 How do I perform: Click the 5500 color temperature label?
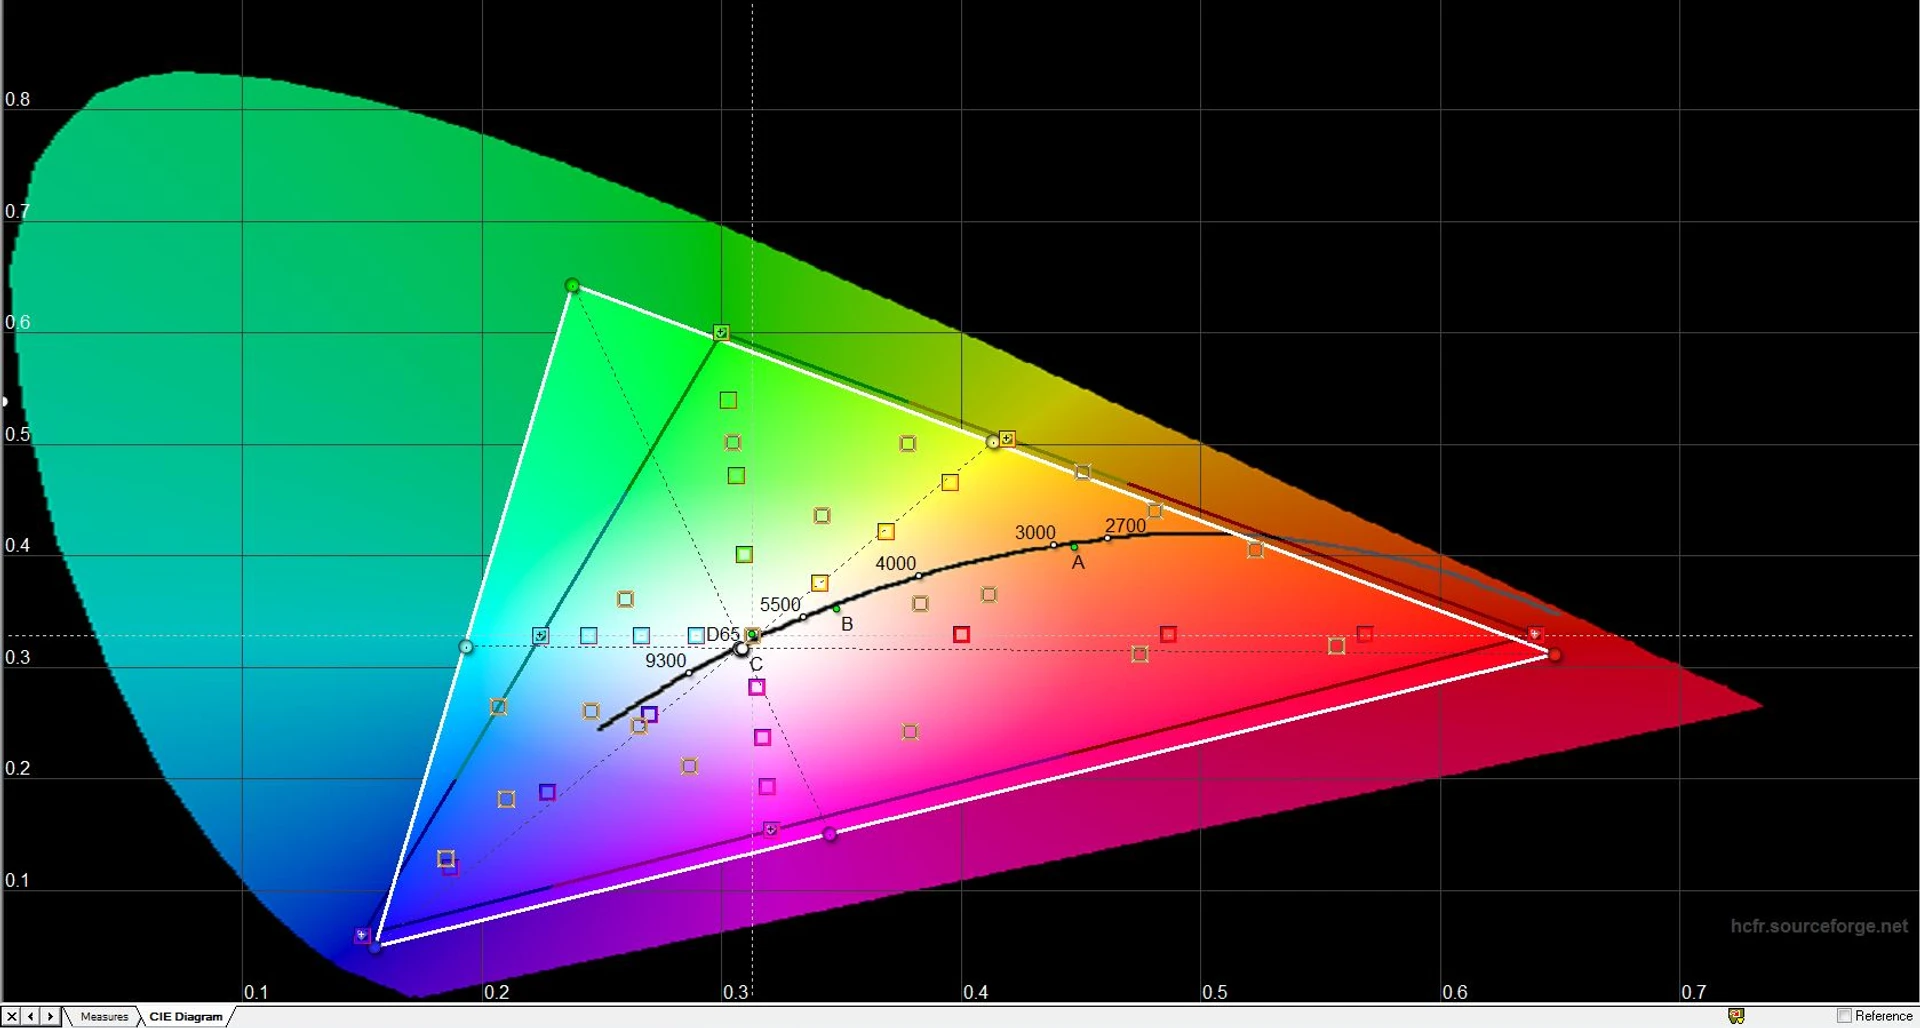(780, 605)
